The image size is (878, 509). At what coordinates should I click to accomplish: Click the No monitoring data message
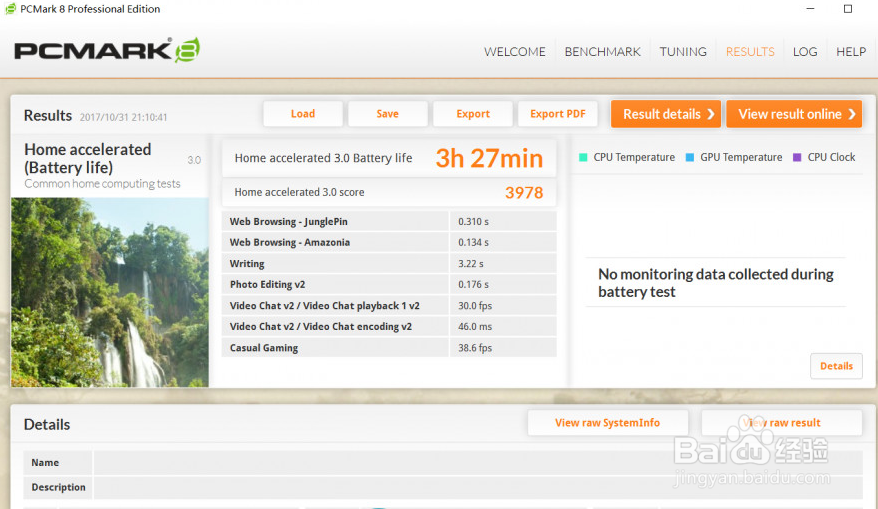click(716, 283)
